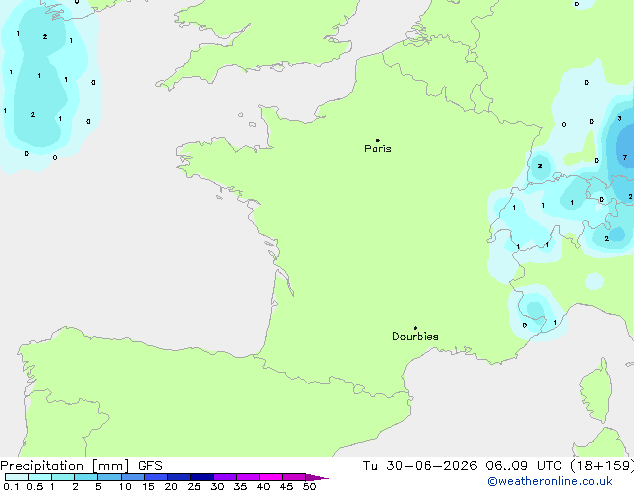Screen dimensions: 634x490
Task: Pick the lightest cyan swatch starting the legend
Action: pyautogui.click(x=17, y=477)
